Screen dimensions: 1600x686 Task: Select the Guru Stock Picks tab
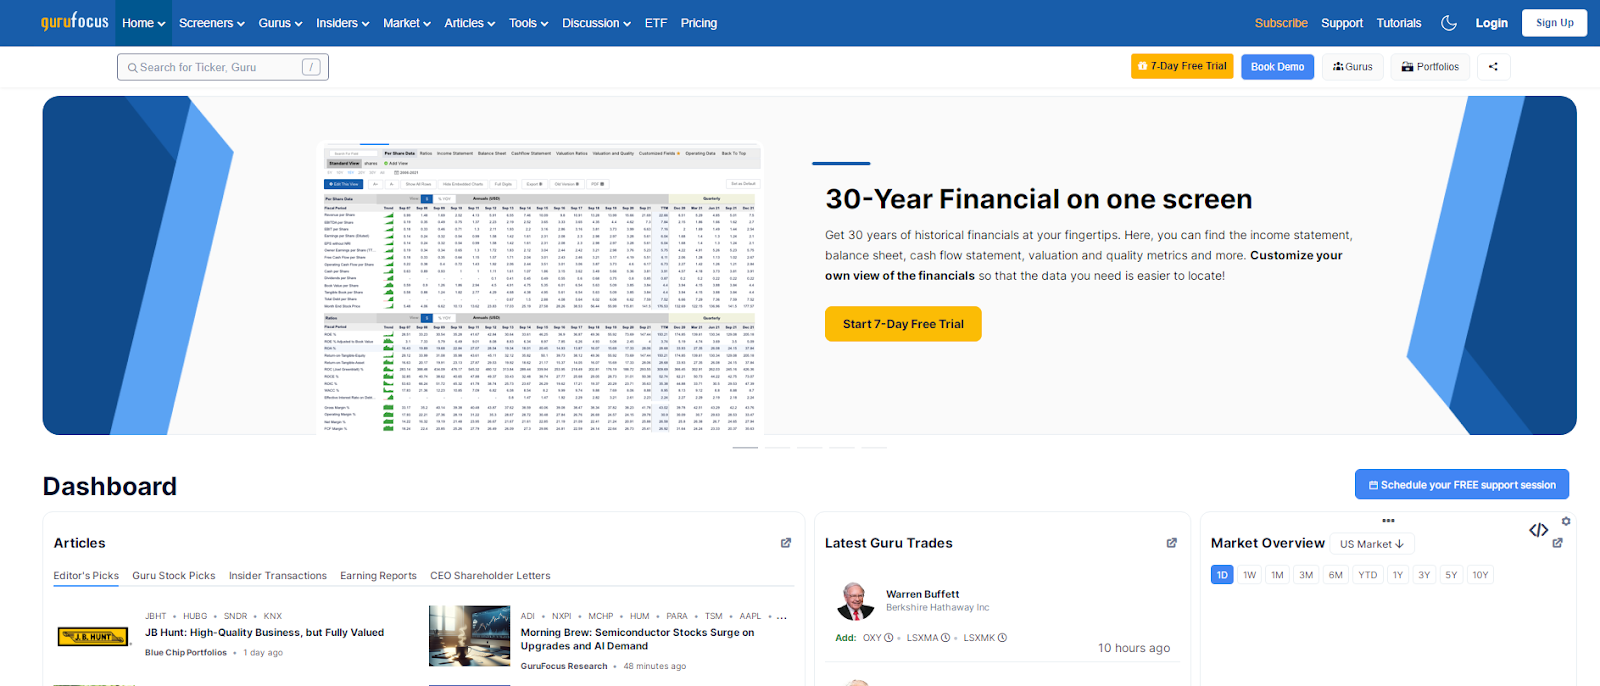(174, 576)
